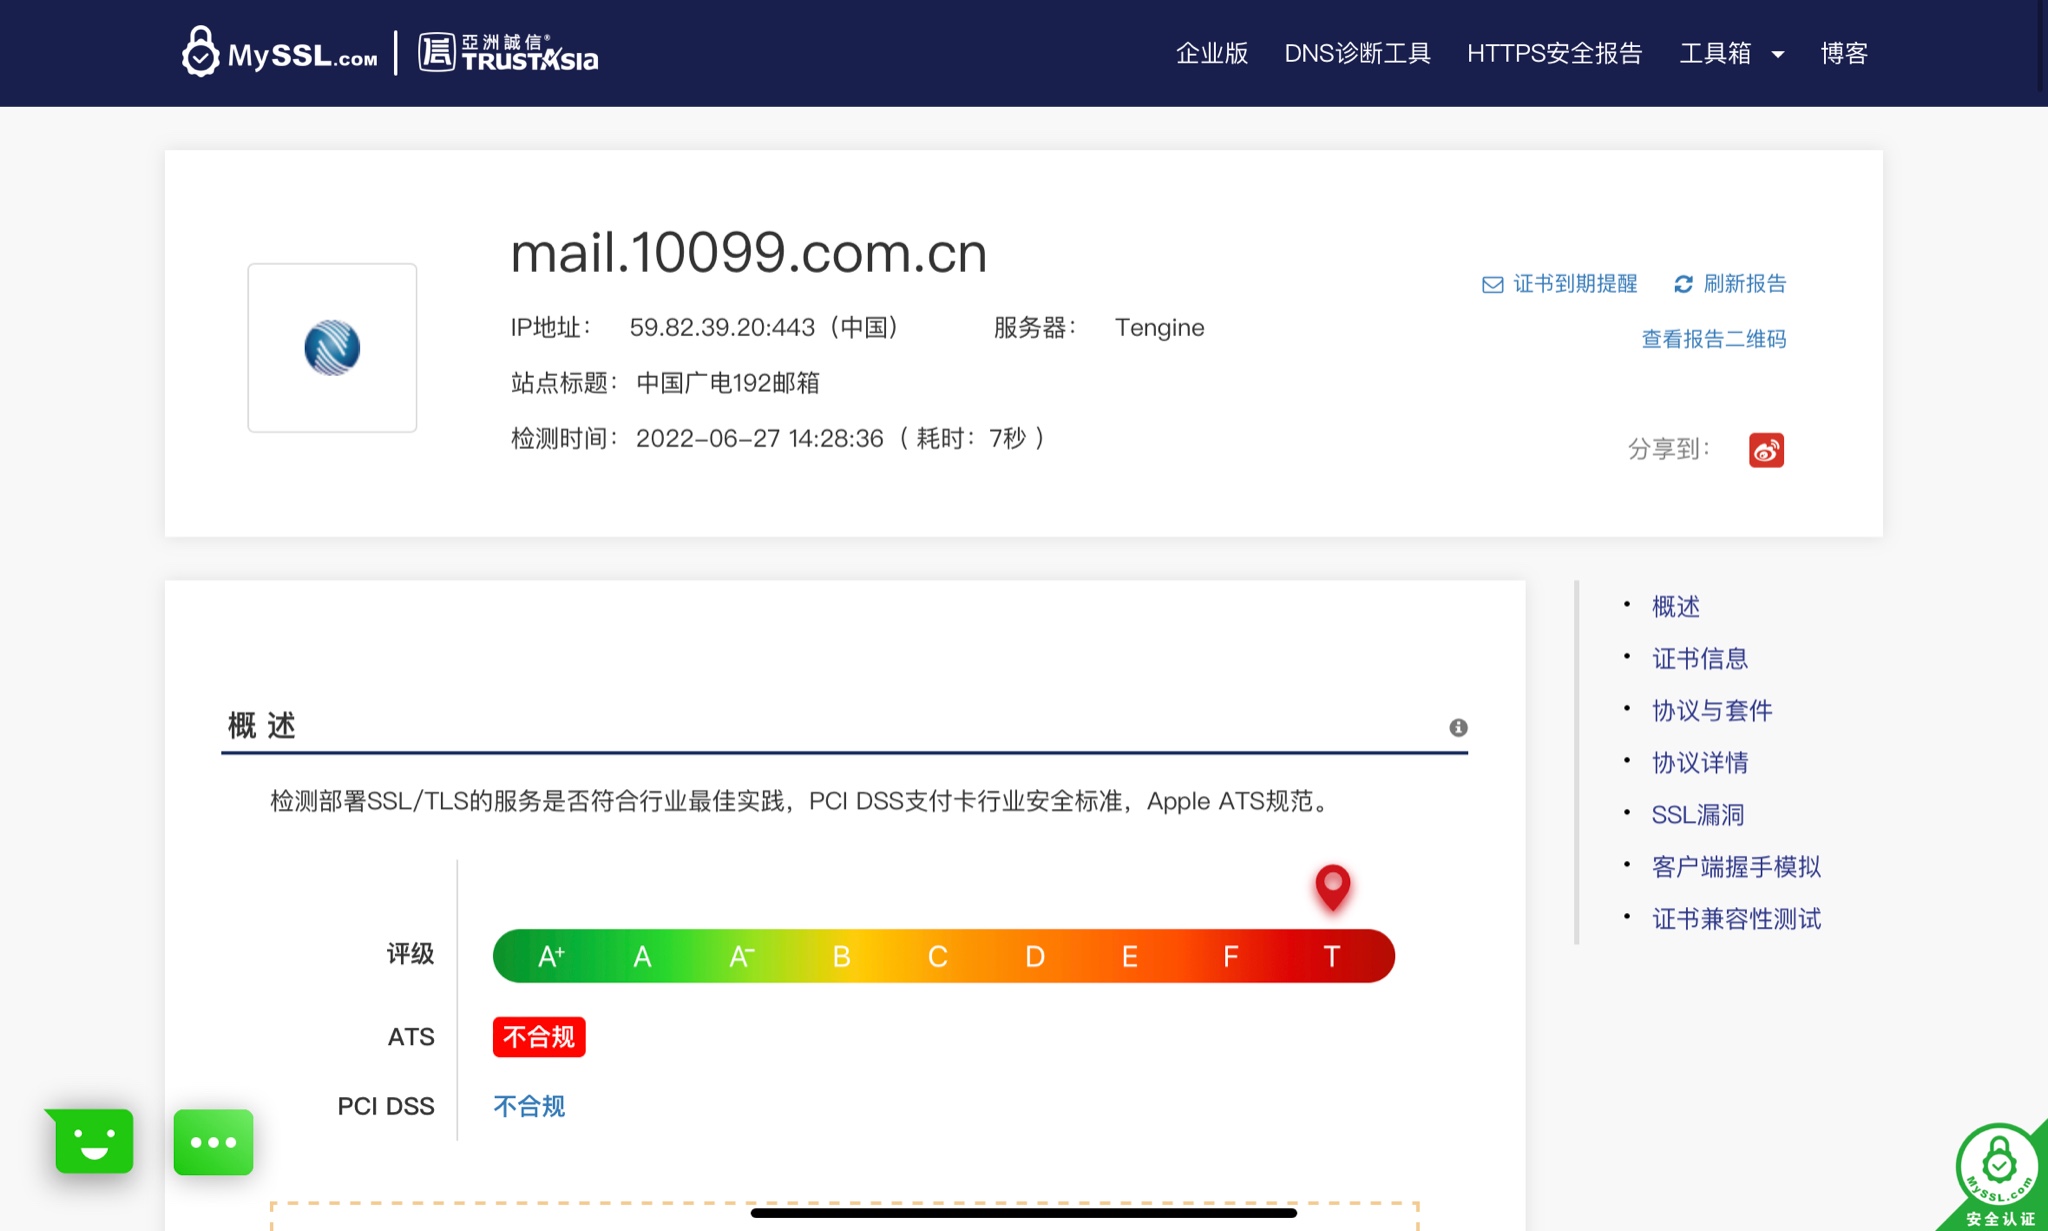2048x1231 pixels.
Task: Open DNS诊断工具 menu item
Action: (x=1357, y=53)
